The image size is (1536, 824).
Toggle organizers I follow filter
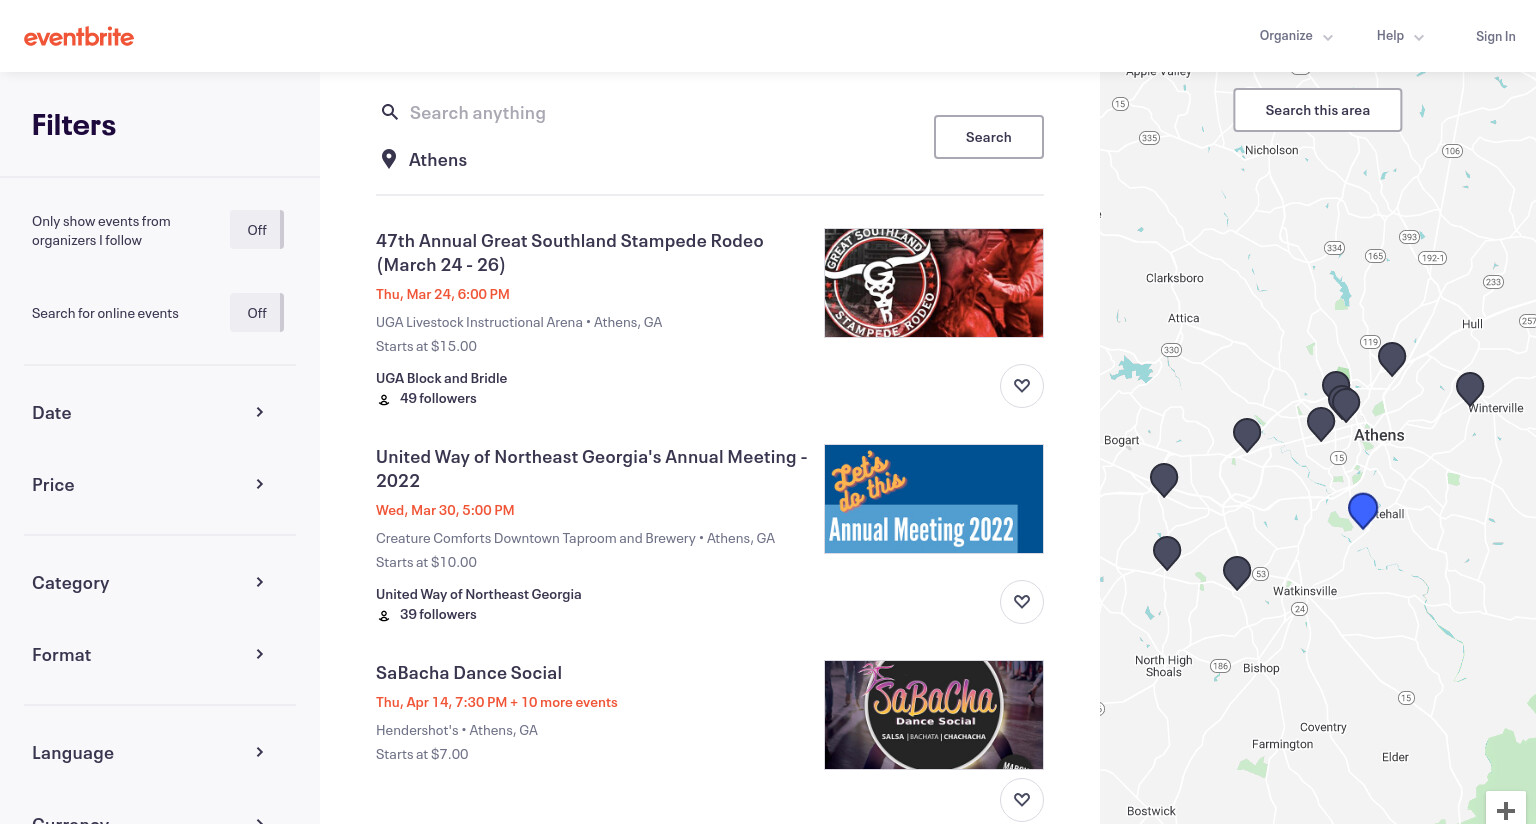257,230
